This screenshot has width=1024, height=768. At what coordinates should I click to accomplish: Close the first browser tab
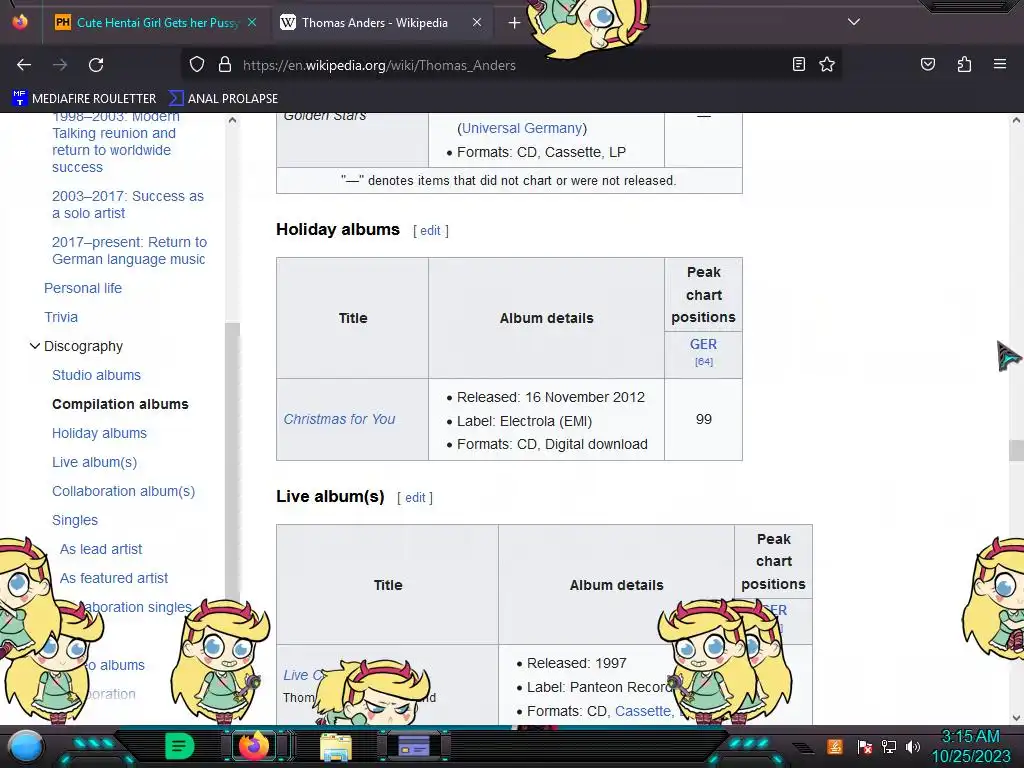click(252, 22)
